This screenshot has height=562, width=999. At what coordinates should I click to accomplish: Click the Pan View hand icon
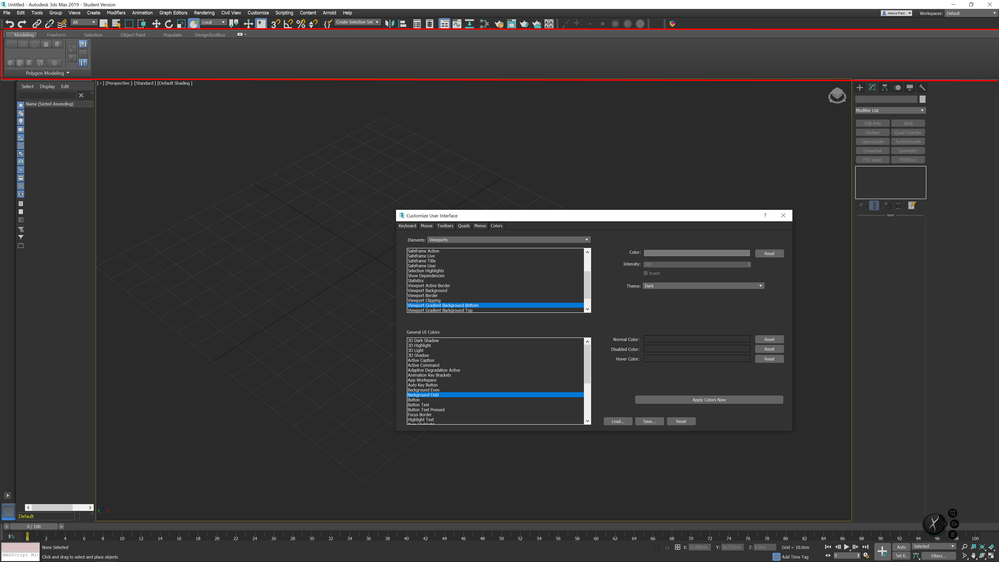point(974,556)
